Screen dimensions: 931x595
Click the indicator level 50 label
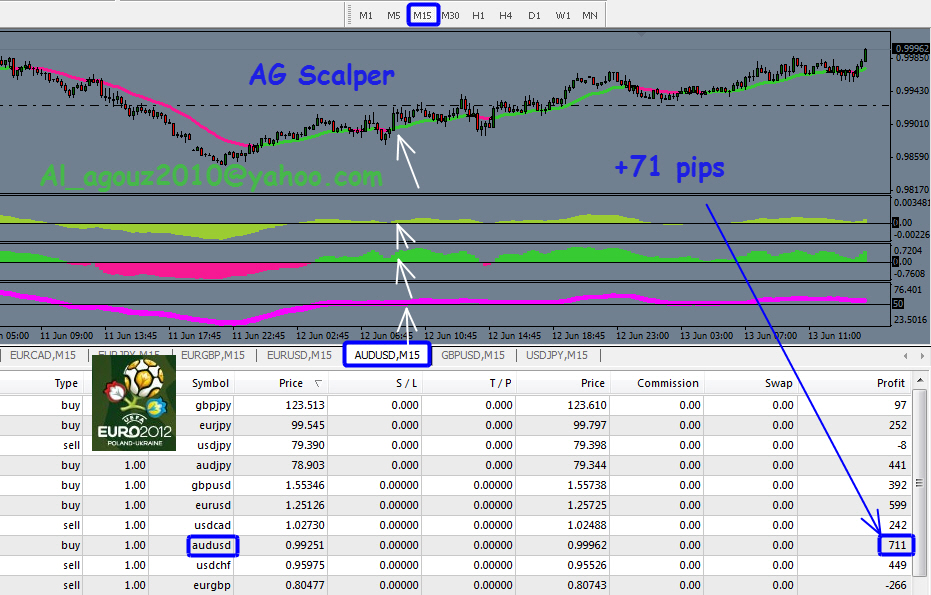898,303
